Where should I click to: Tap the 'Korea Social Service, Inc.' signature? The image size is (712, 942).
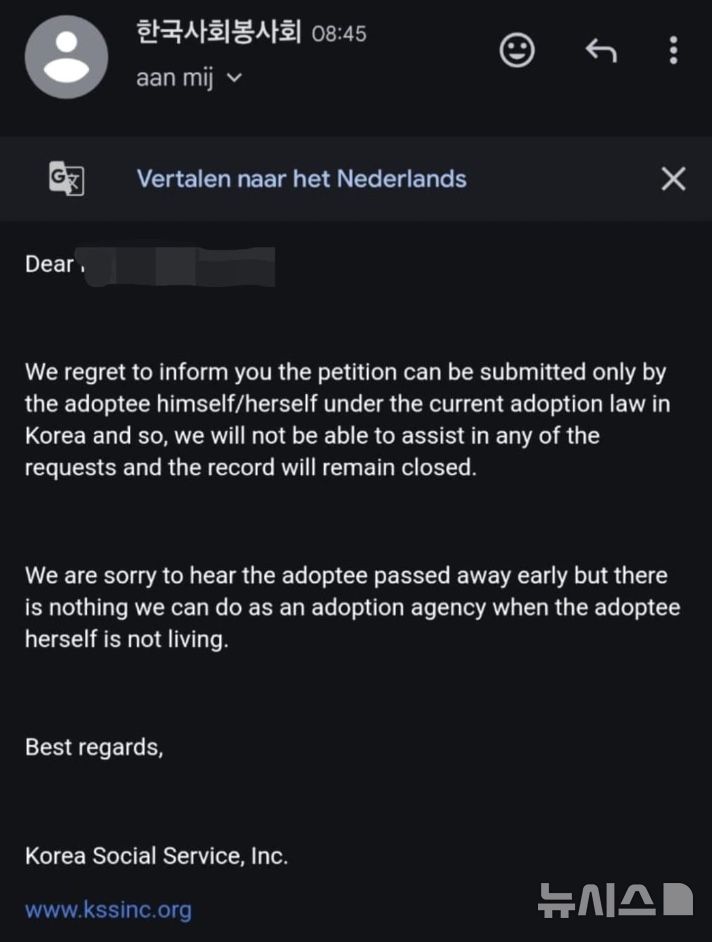click(x=156, y=856)
